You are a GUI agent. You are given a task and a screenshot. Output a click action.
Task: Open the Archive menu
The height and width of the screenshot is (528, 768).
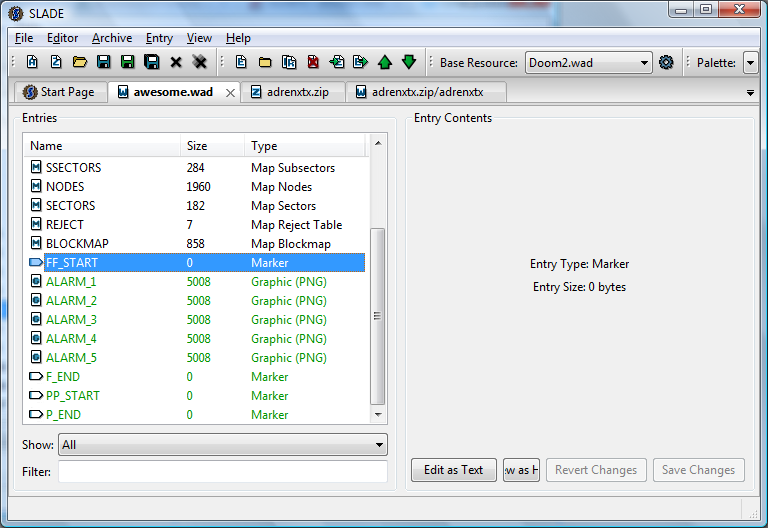pos(112,38)
